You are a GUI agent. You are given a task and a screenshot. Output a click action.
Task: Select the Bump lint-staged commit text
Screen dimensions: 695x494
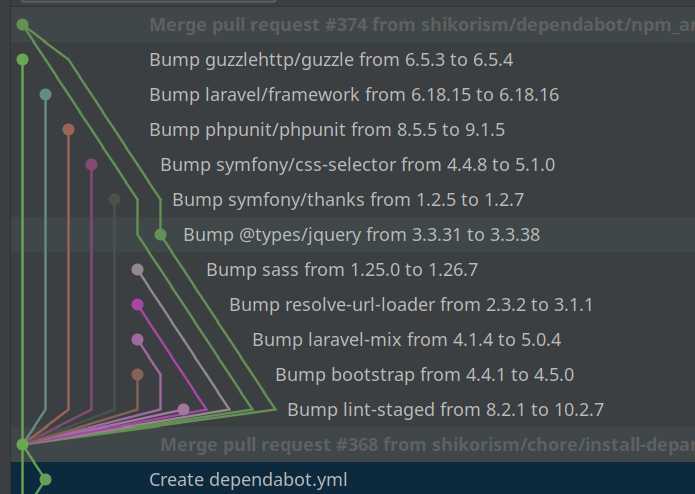(x=445, y=410)
